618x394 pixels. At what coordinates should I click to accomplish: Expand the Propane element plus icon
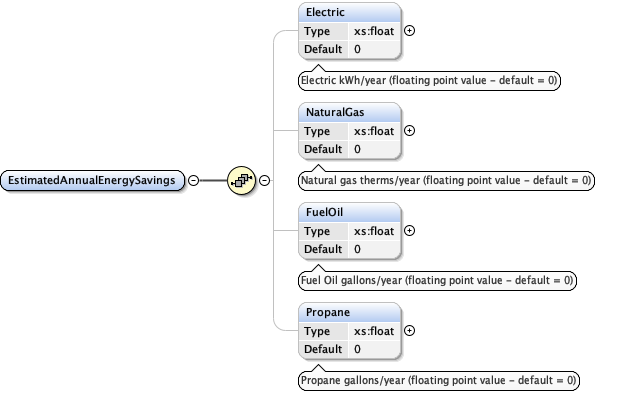[410, 331]
